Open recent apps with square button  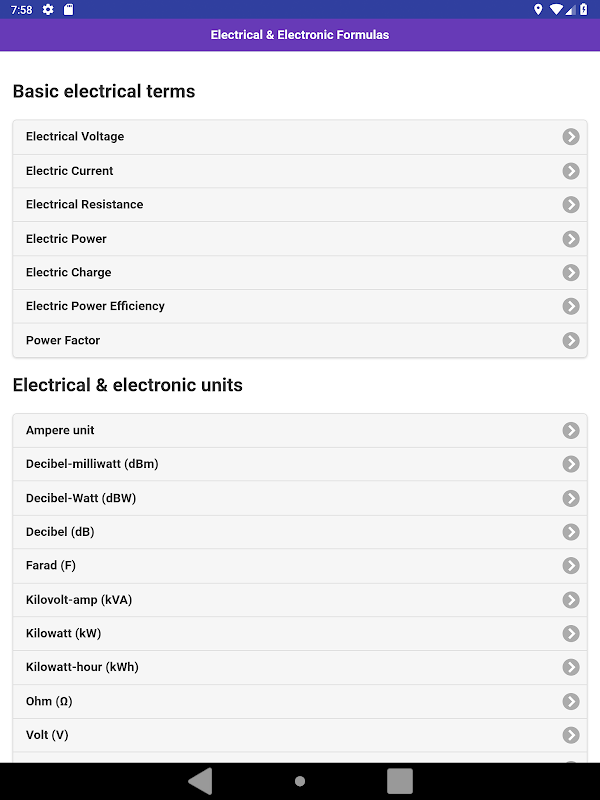tap(400, 781)
